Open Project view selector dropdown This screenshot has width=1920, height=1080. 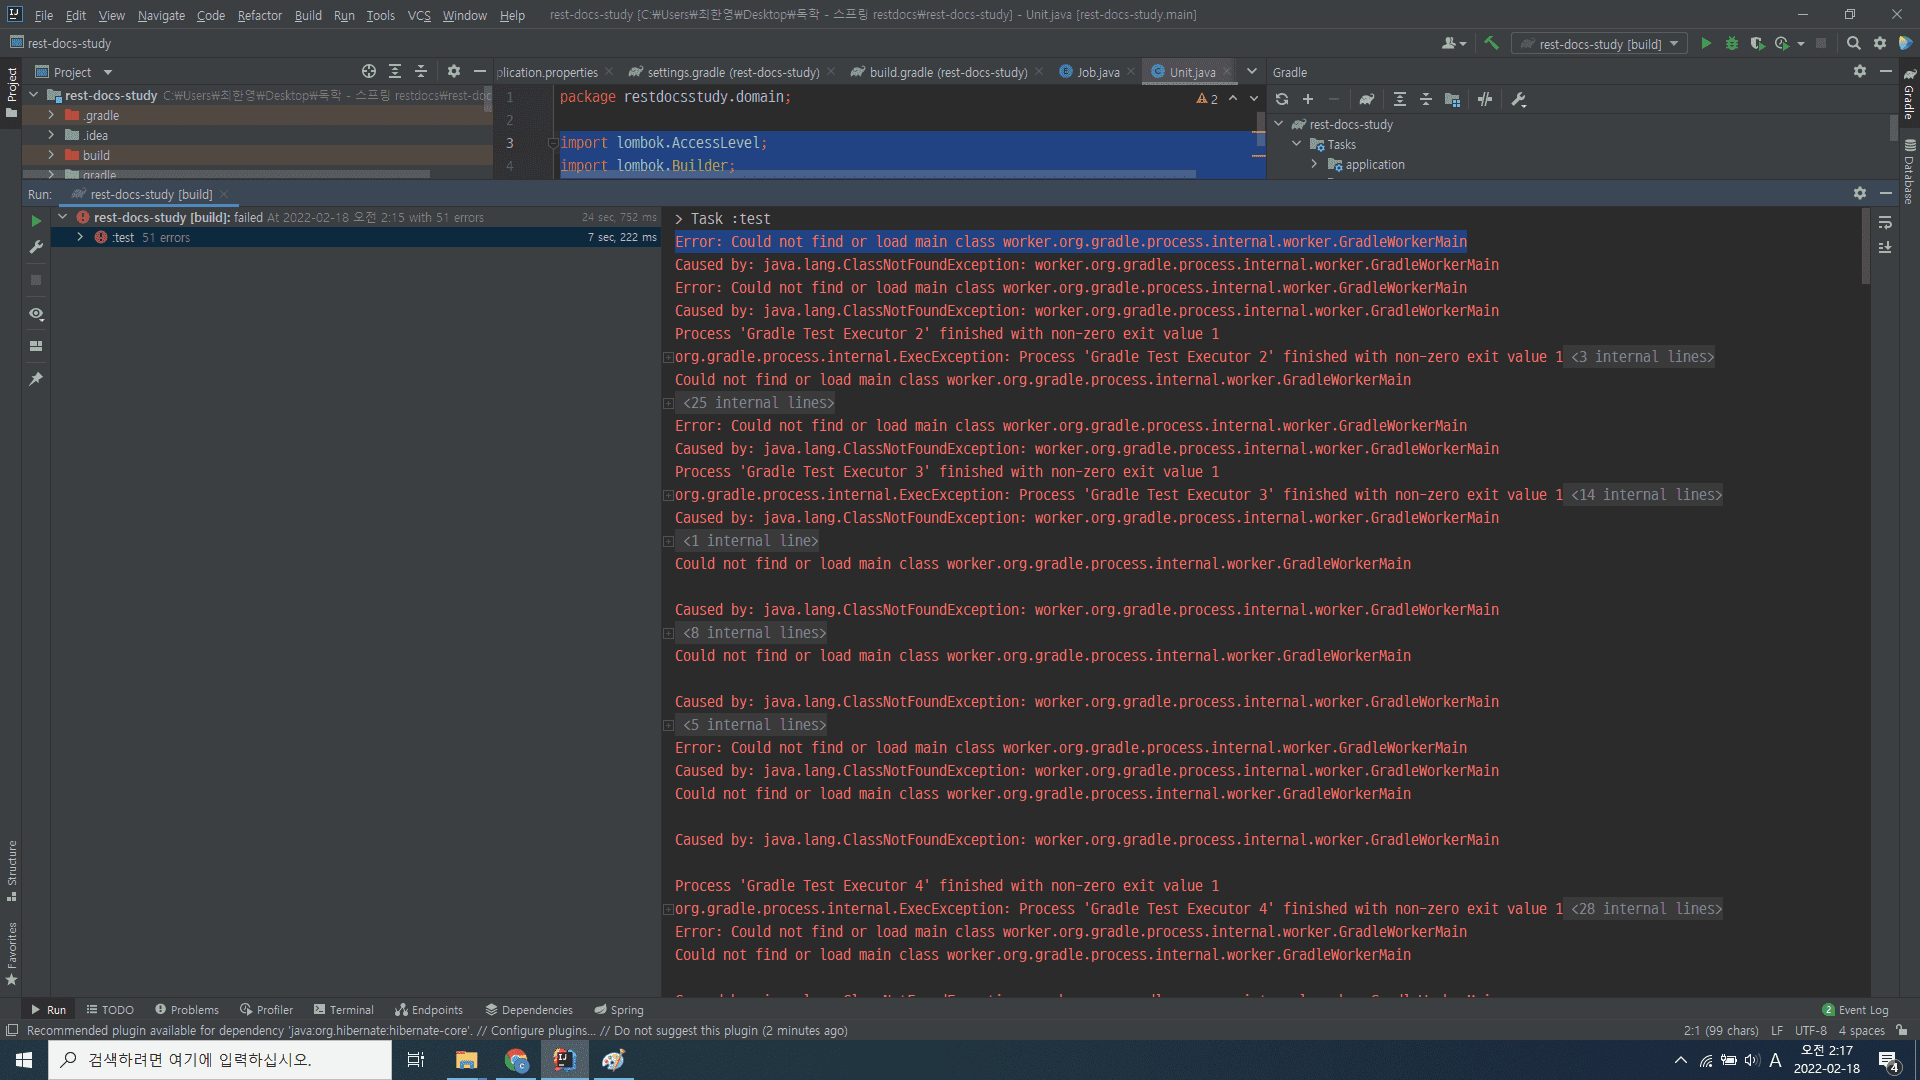(73, 72)
